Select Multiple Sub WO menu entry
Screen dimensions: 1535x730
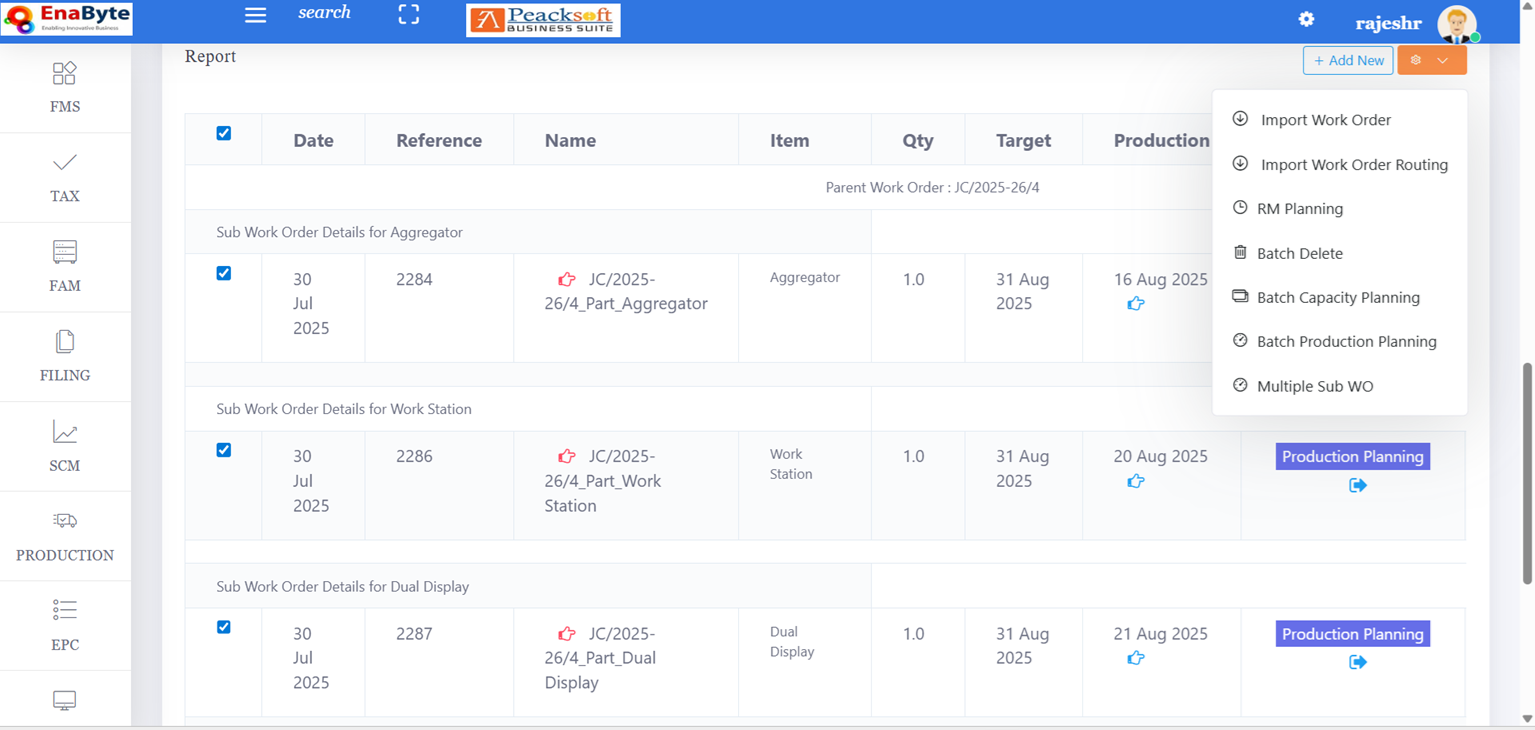(x=1314, y=386)
